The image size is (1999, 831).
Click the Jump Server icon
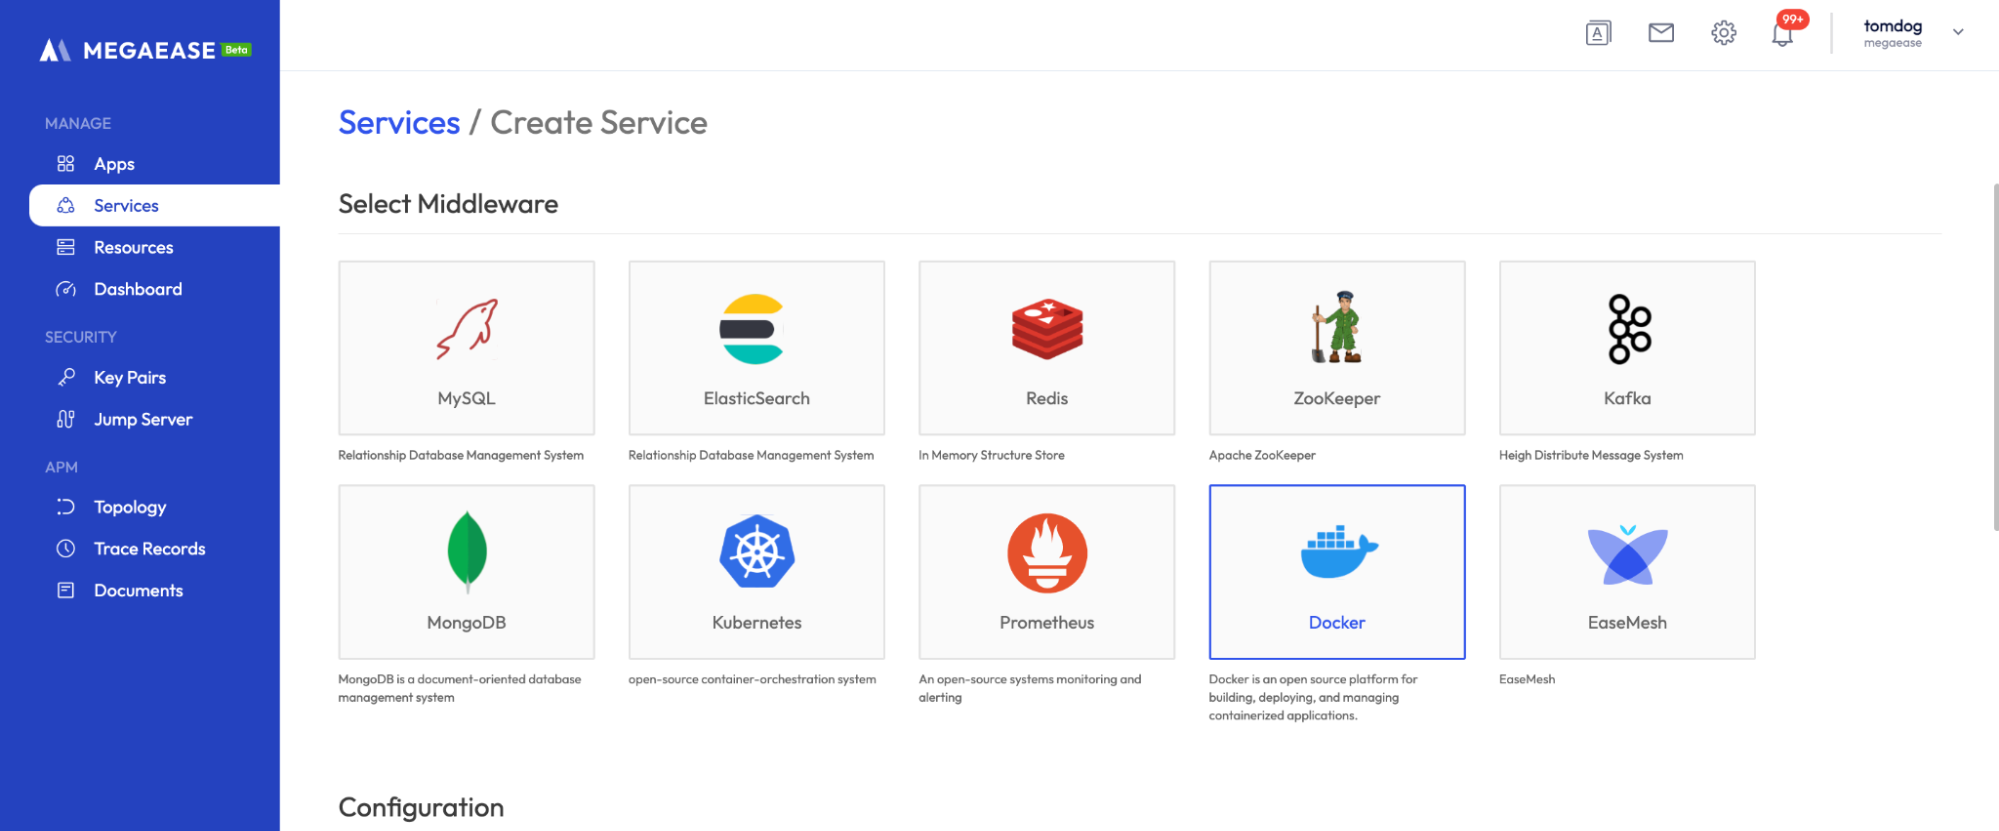coord(66,419)
